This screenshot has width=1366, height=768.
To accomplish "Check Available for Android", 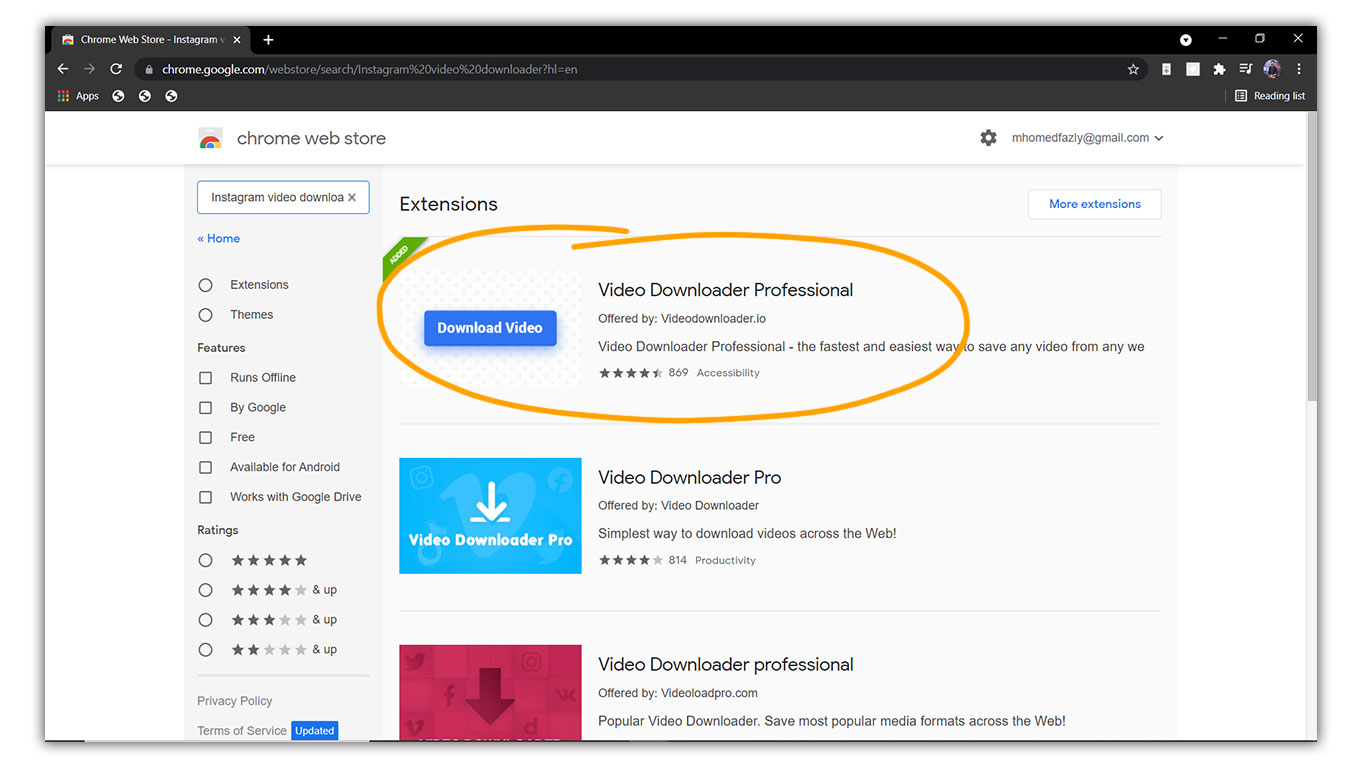I will [x=206, y=467].
